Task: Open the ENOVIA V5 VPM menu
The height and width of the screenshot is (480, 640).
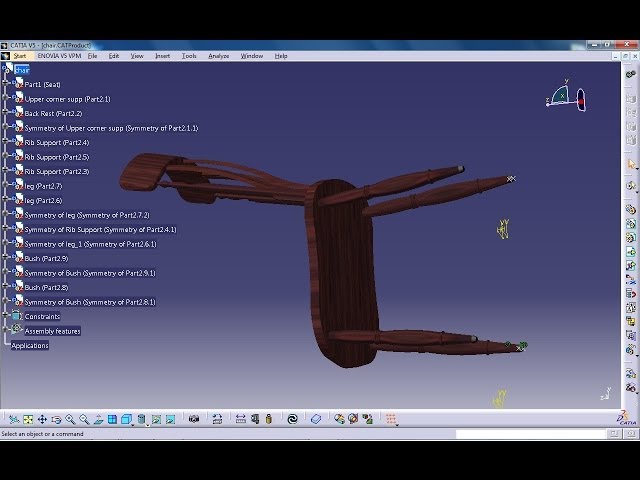Action: click(x=59, y=56)
